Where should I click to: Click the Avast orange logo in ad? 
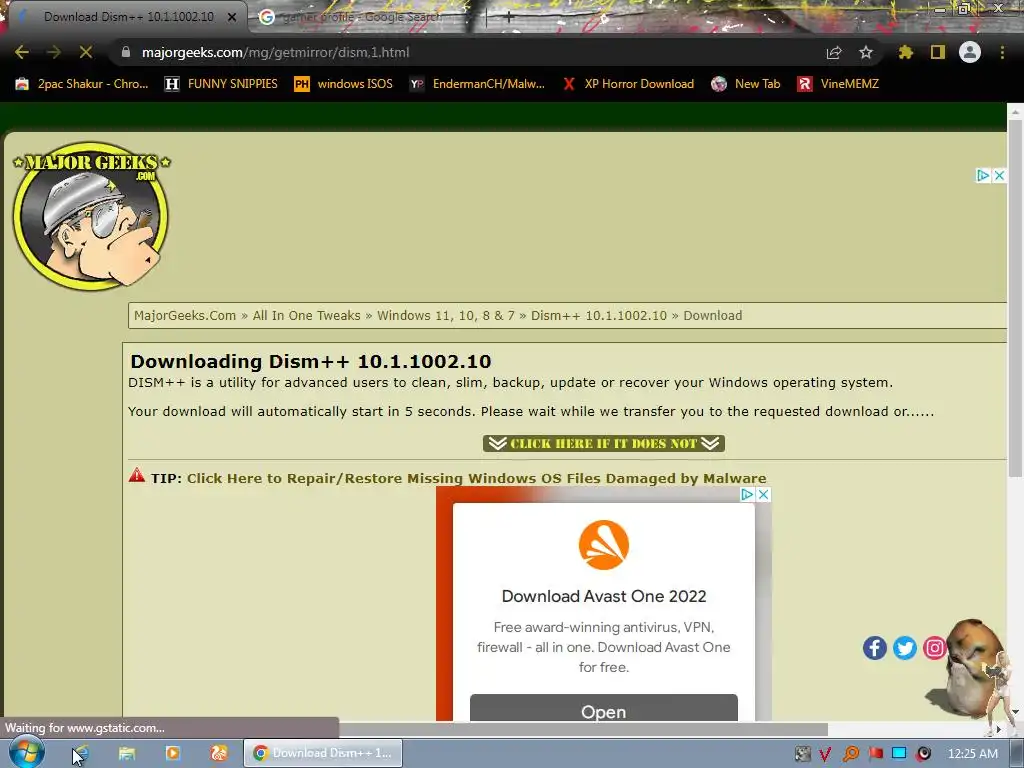[x=603, y=545]
